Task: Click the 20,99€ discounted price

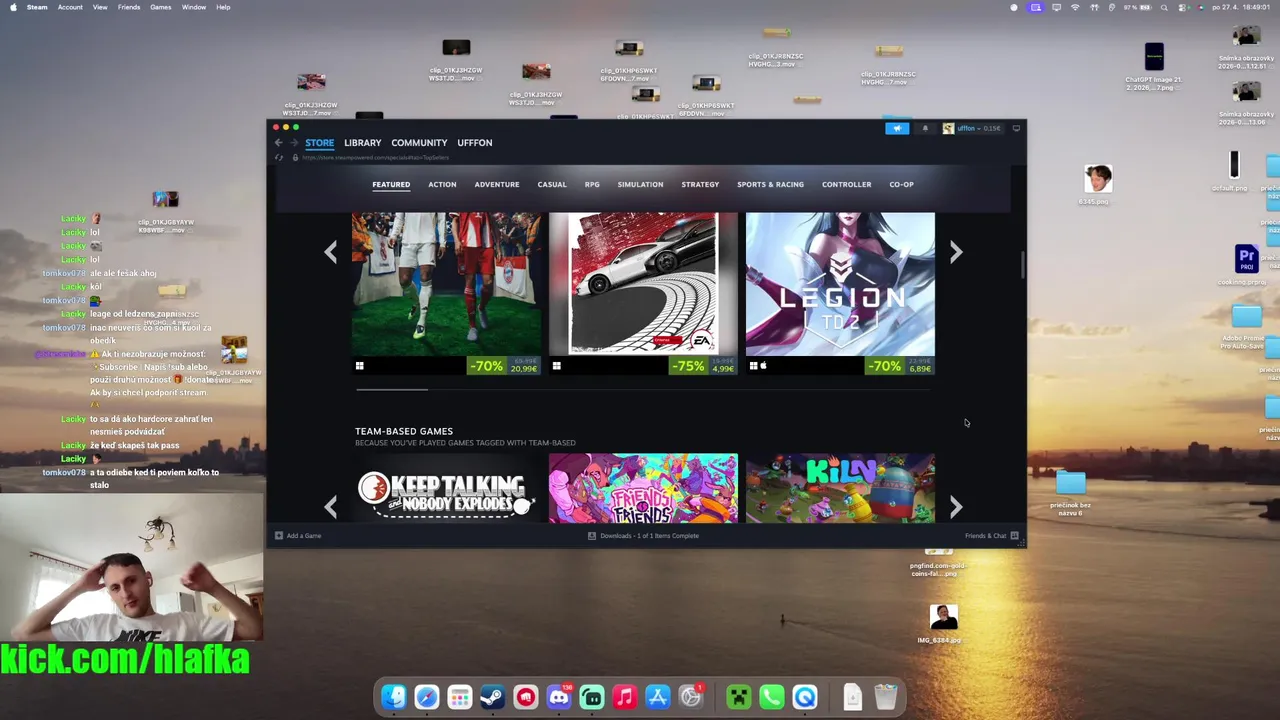Action: coord(523,368)
